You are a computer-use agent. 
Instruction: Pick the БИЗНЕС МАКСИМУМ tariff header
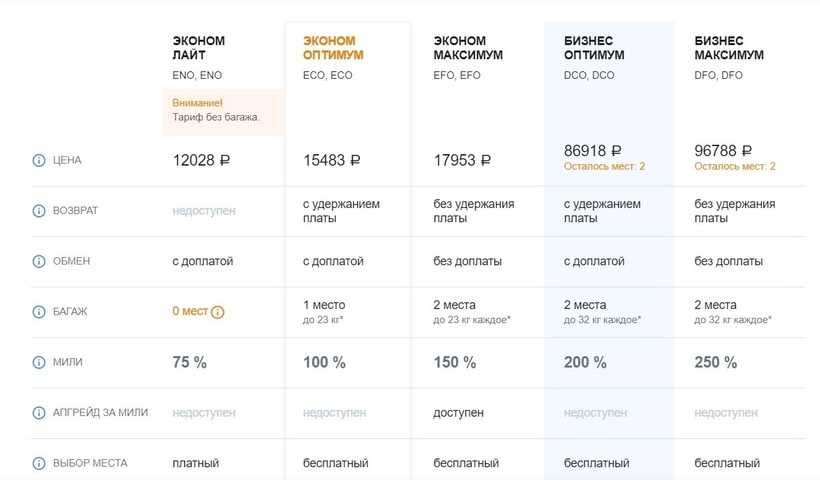(x=728, y=48)
